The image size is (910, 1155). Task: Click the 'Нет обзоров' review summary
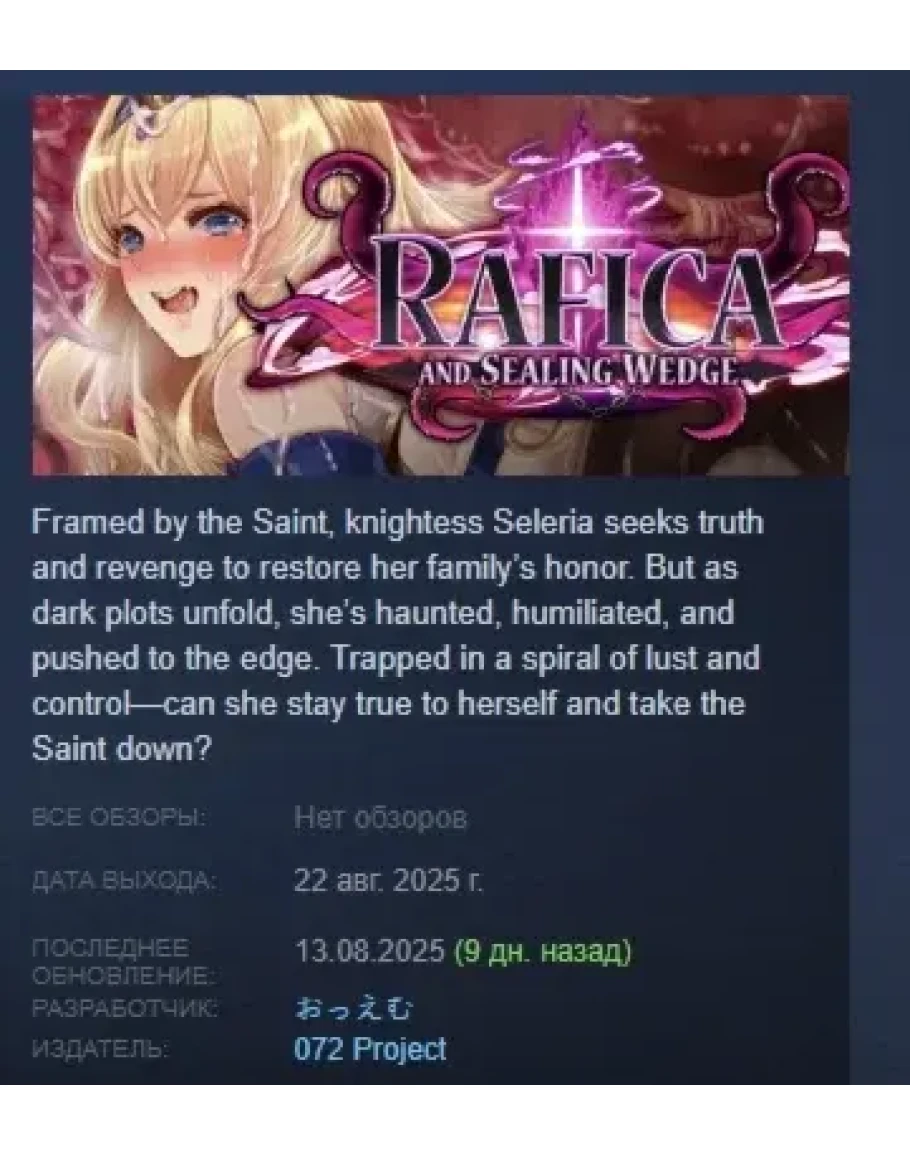pyautogui.click(x=380, y=818)
